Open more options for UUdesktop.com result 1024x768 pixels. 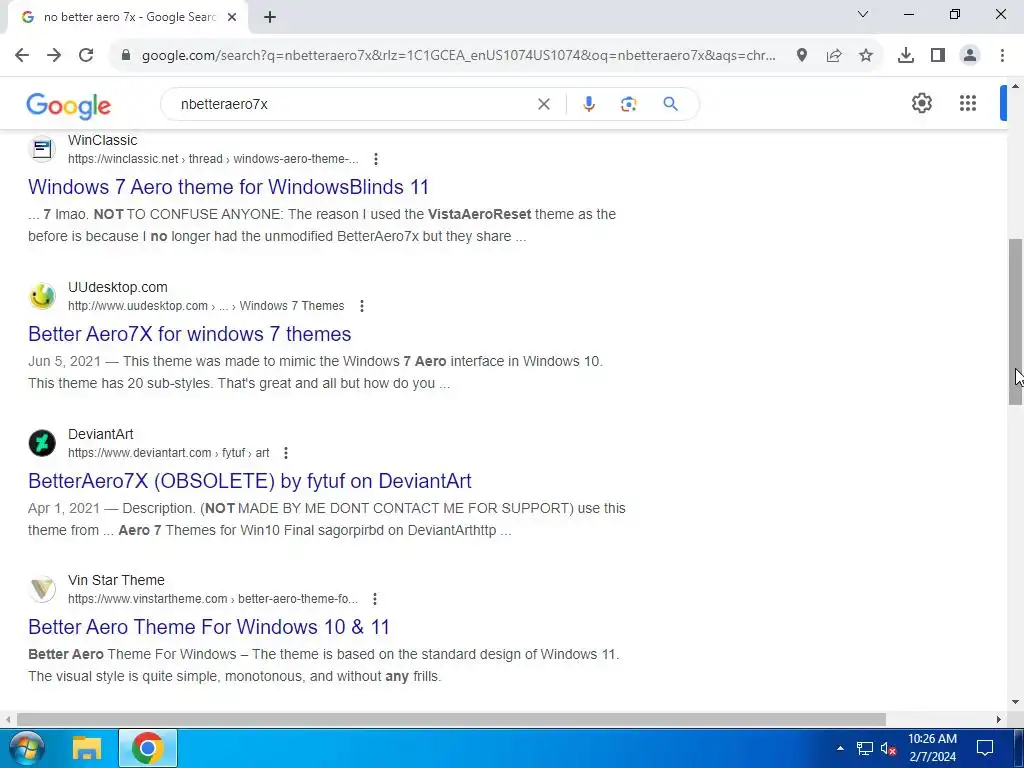[x=362, y=306]
